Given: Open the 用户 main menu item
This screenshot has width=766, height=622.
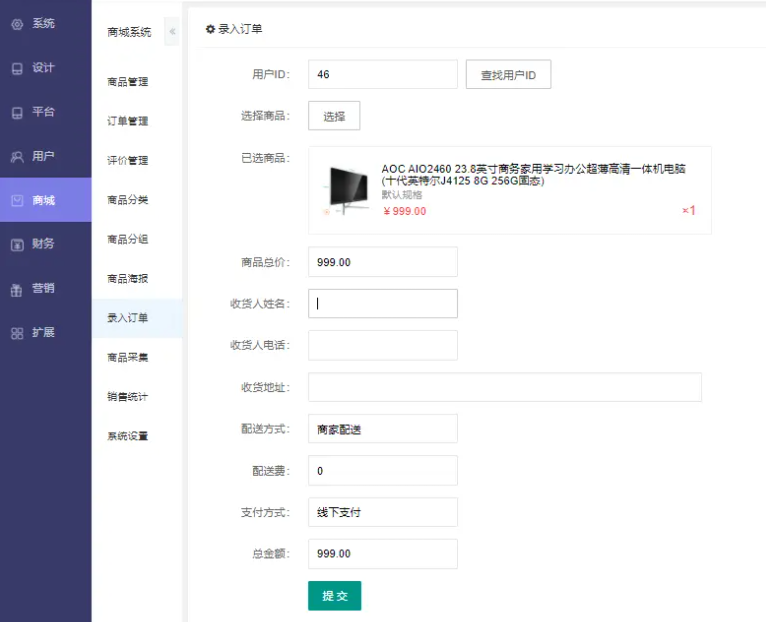Looking at the screenshot, I should click(45, 156).
